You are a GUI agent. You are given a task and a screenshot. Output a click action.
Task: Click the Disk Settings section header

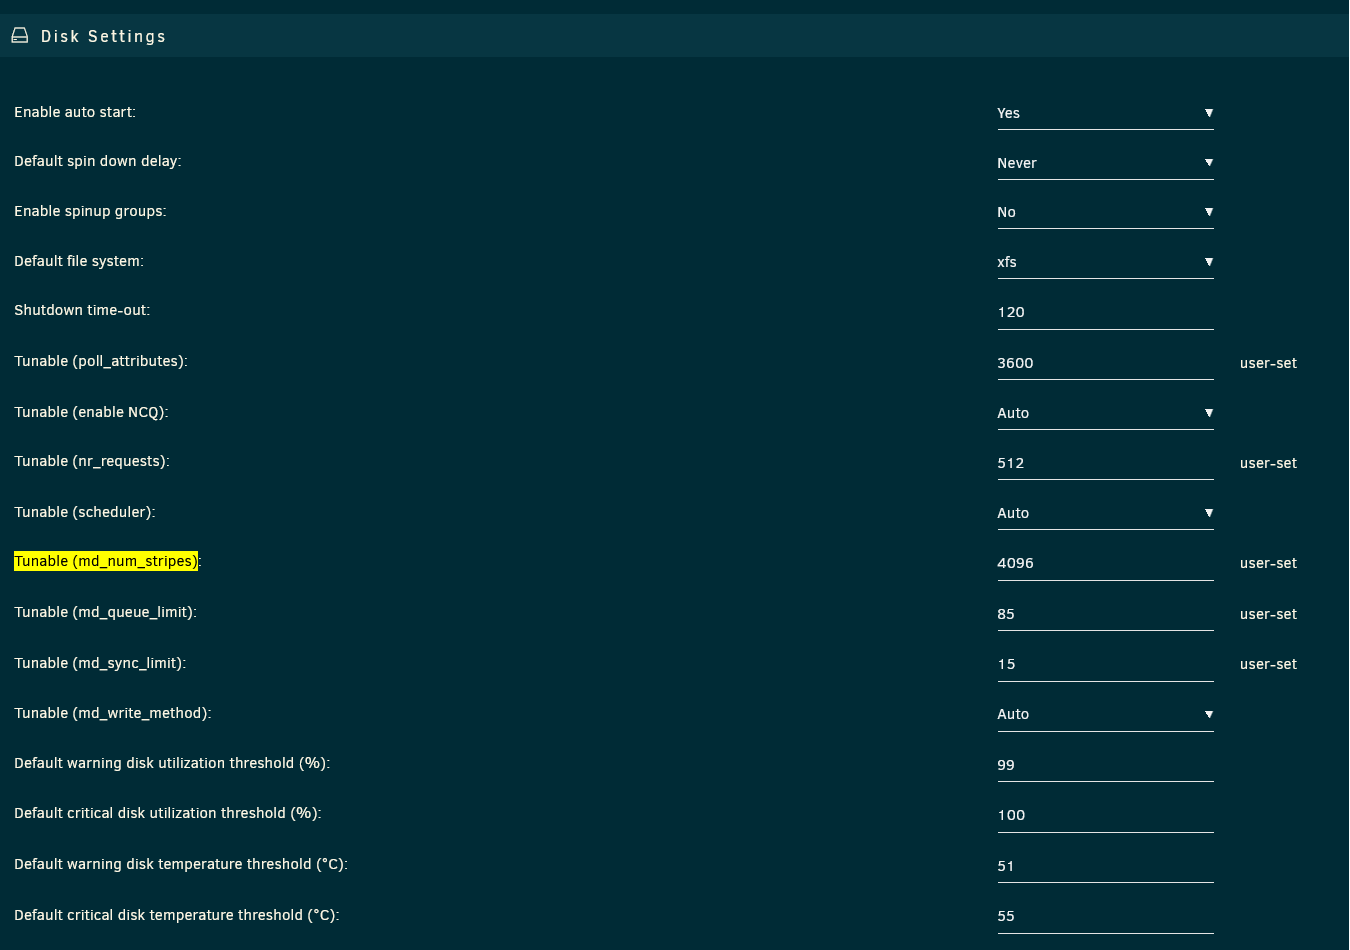coord(103,36)
